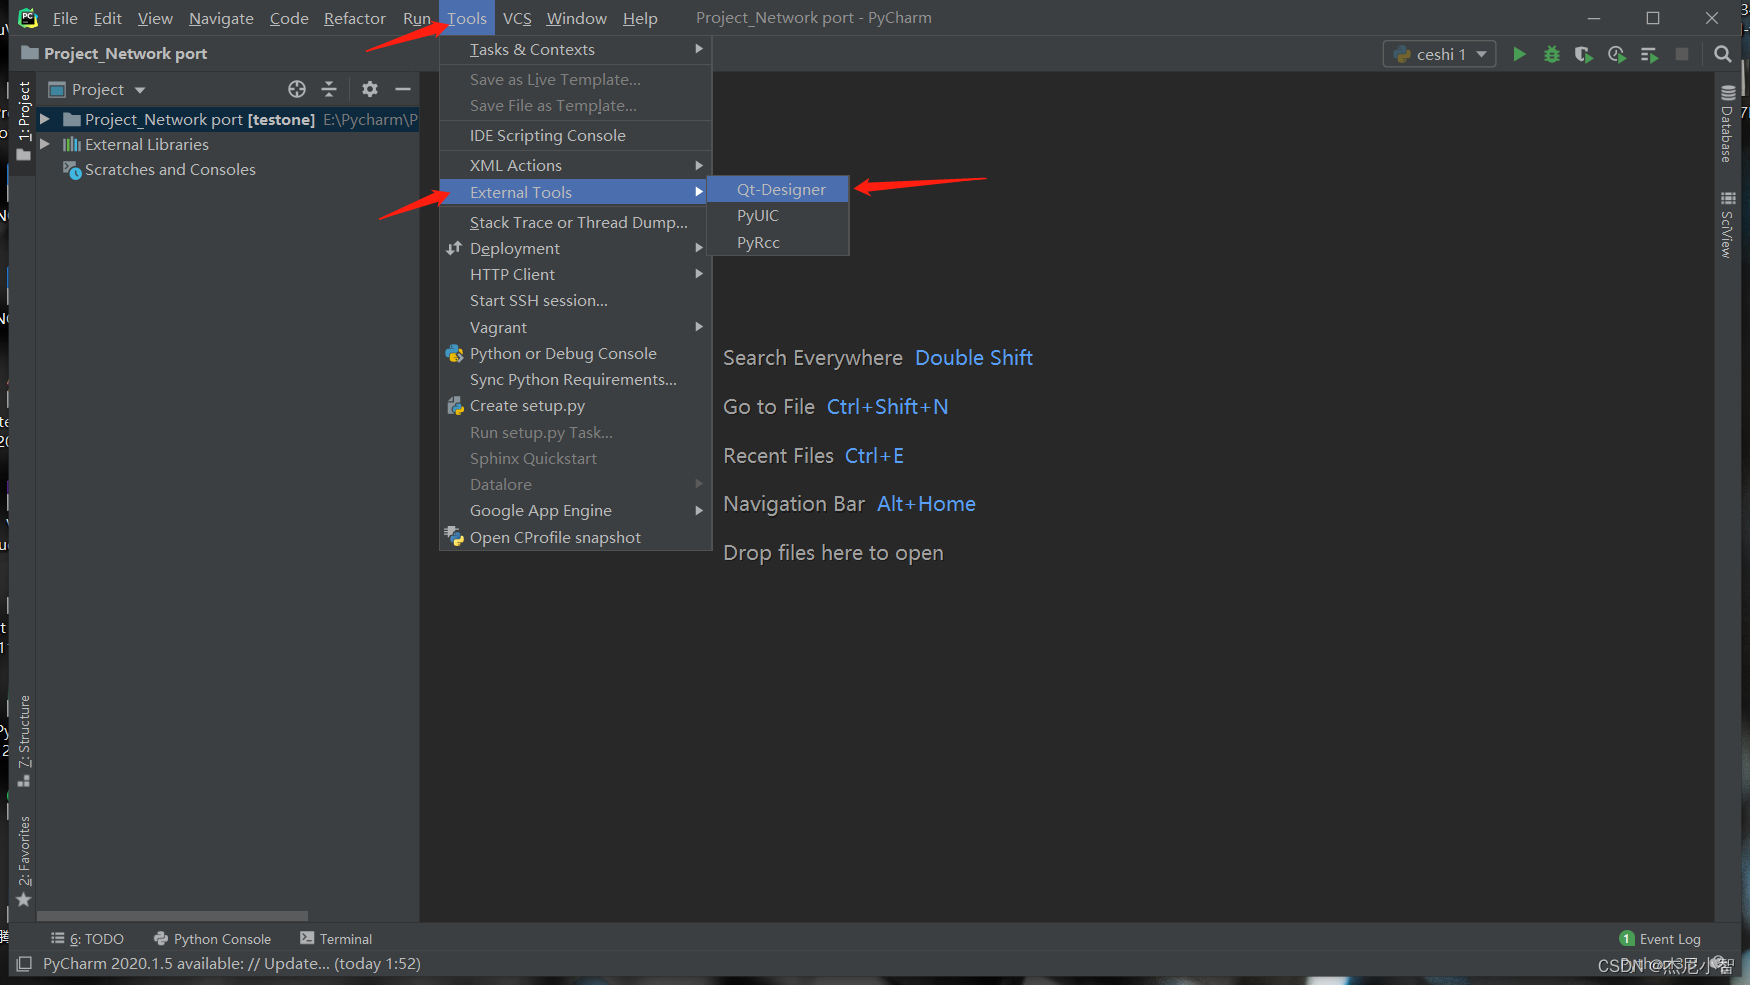1750x985 pixels.
Task: Expand XML Actions submenu
Action: [575, 165]
